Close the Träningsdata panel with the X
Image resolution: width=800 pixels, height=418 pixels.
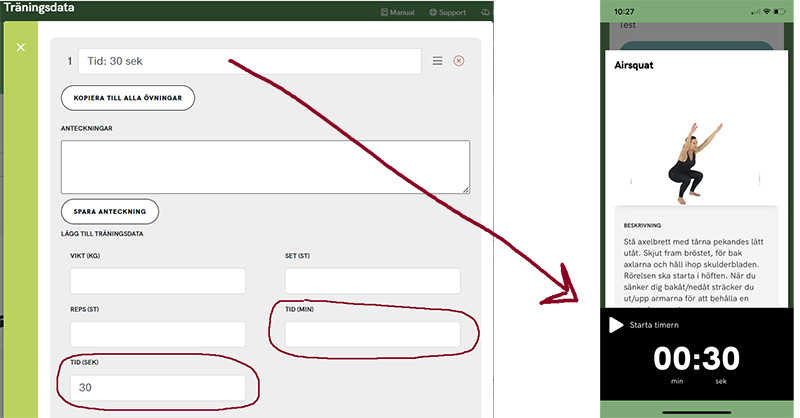[21, 47]
